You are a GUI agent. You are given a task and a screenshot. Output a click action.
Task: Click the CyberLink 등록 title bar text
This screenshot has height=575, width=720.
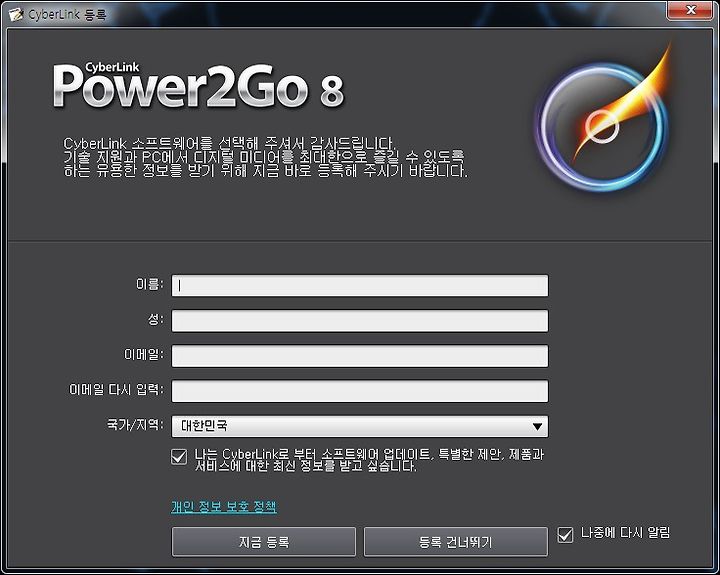pyautogui.click(x=67, y=15)
